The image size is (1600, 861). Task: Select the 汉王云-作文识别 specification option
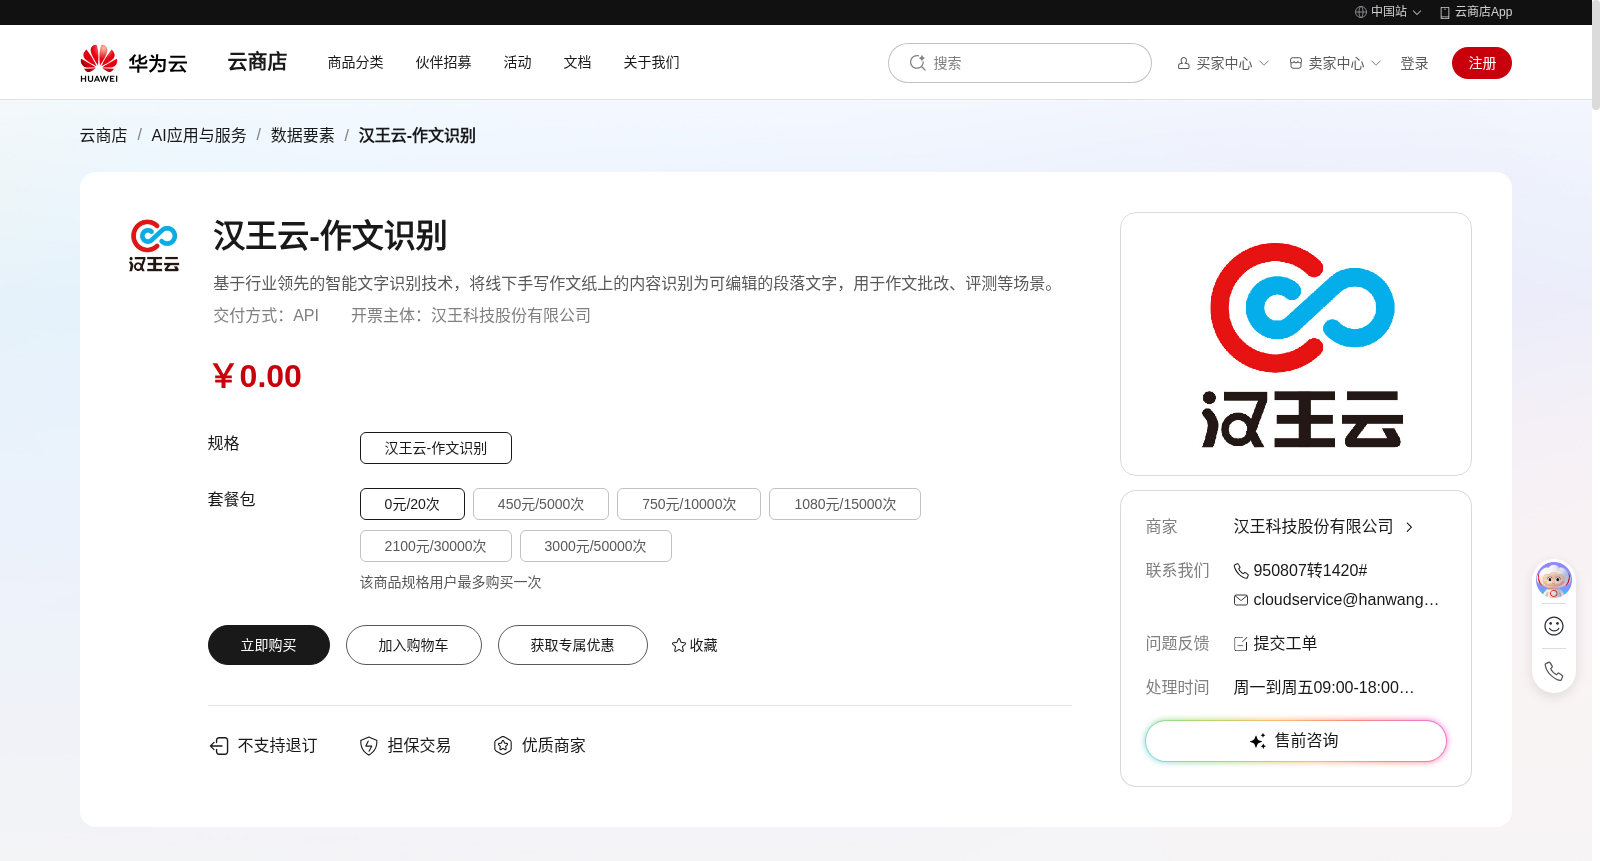436,448
